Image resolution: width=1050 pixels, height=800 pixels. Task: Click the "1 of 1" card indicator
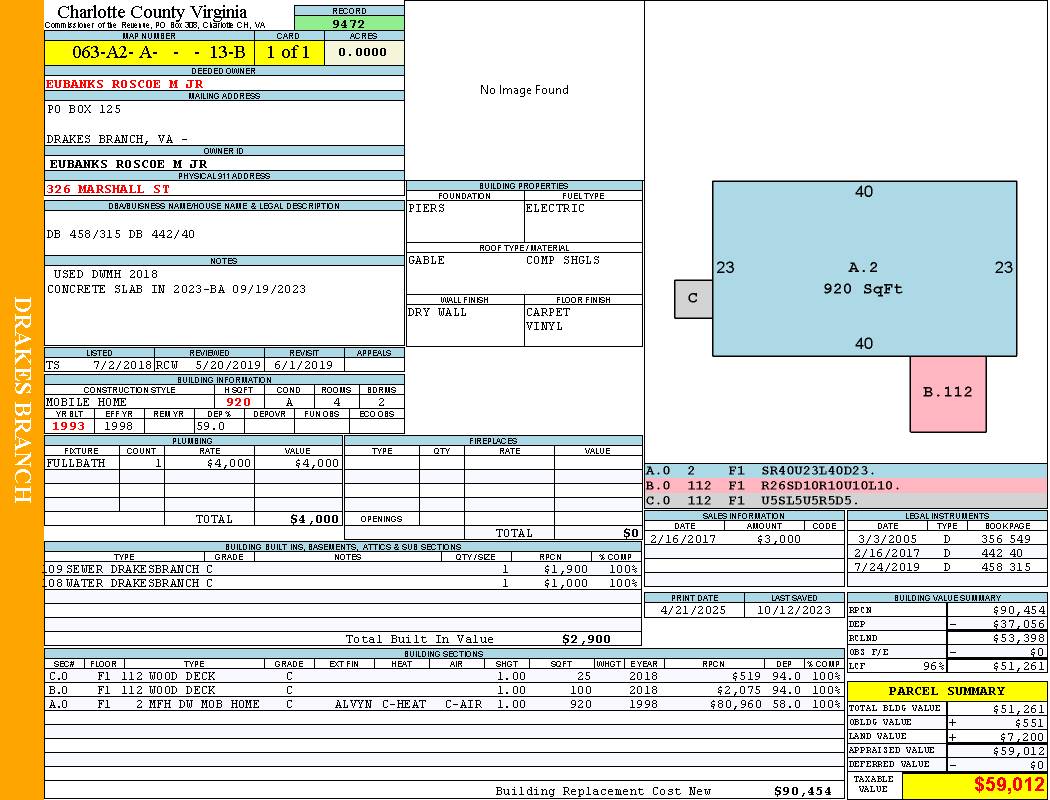[289, 52]
